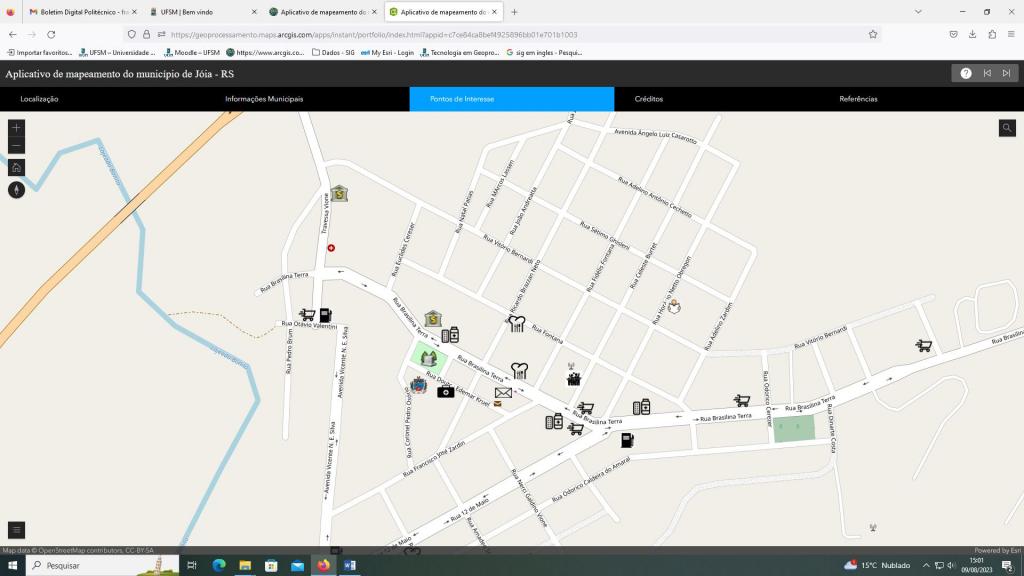Open the map search tool
The width and height of the screenshot is (1024, 576).
tap(1007, 128)
